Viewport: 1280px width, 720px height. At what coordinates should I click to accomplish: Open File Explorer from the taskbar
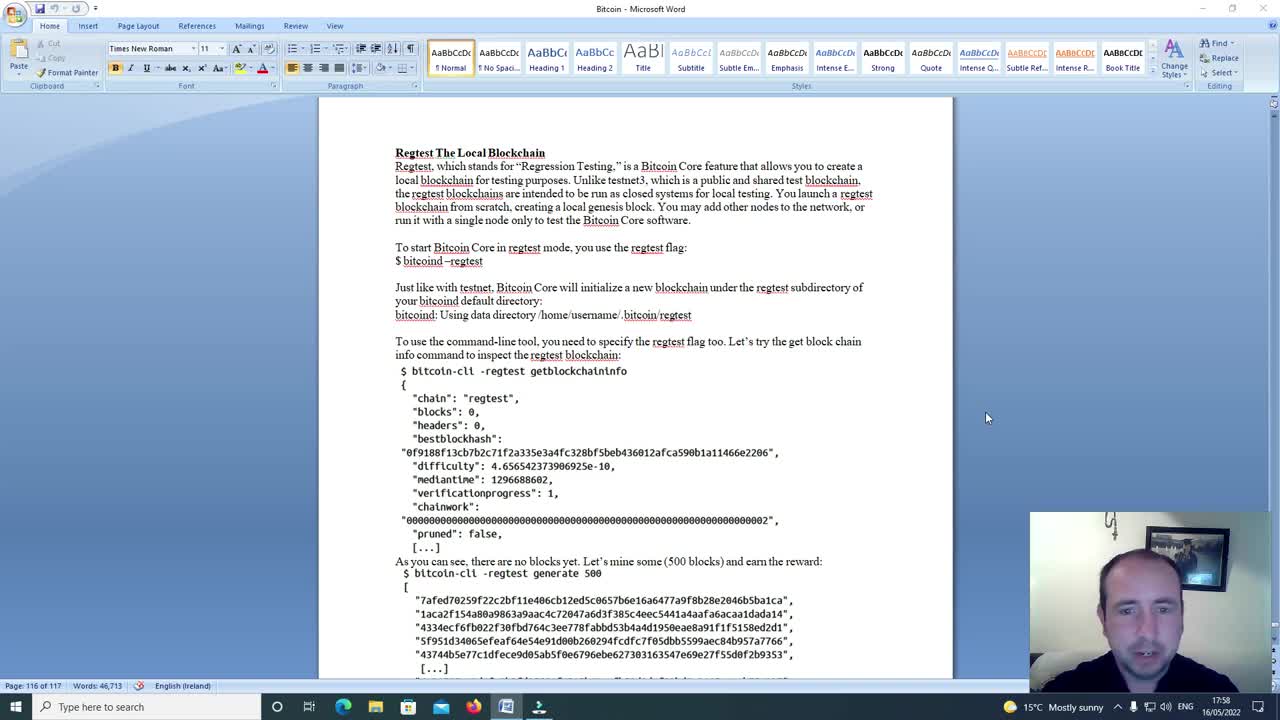[375, 707]
